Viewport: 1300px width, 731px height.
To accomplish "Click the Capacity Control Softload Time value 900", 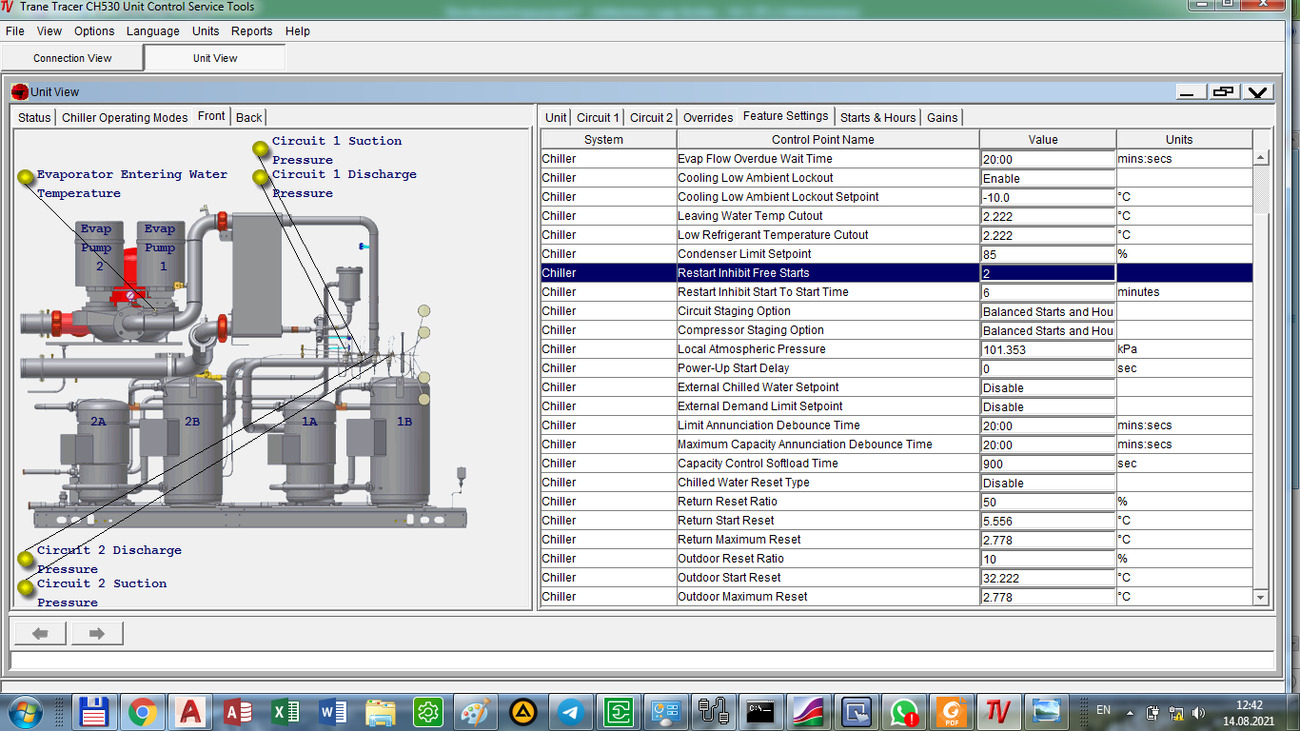I will (x=1047, y=463).
